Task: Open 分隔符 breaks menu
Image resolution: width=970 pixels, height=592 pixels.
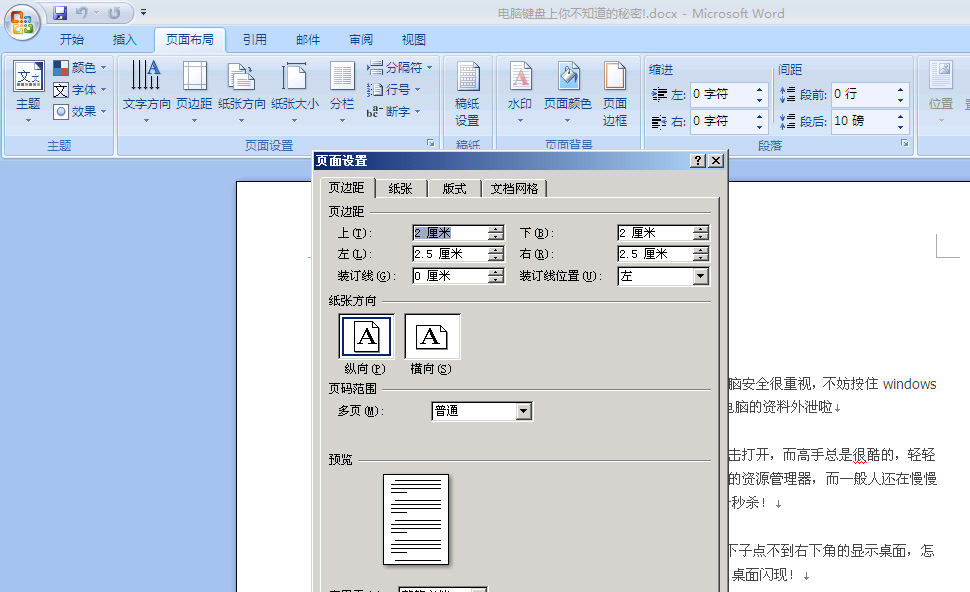Action: click(x=400, y=67)
